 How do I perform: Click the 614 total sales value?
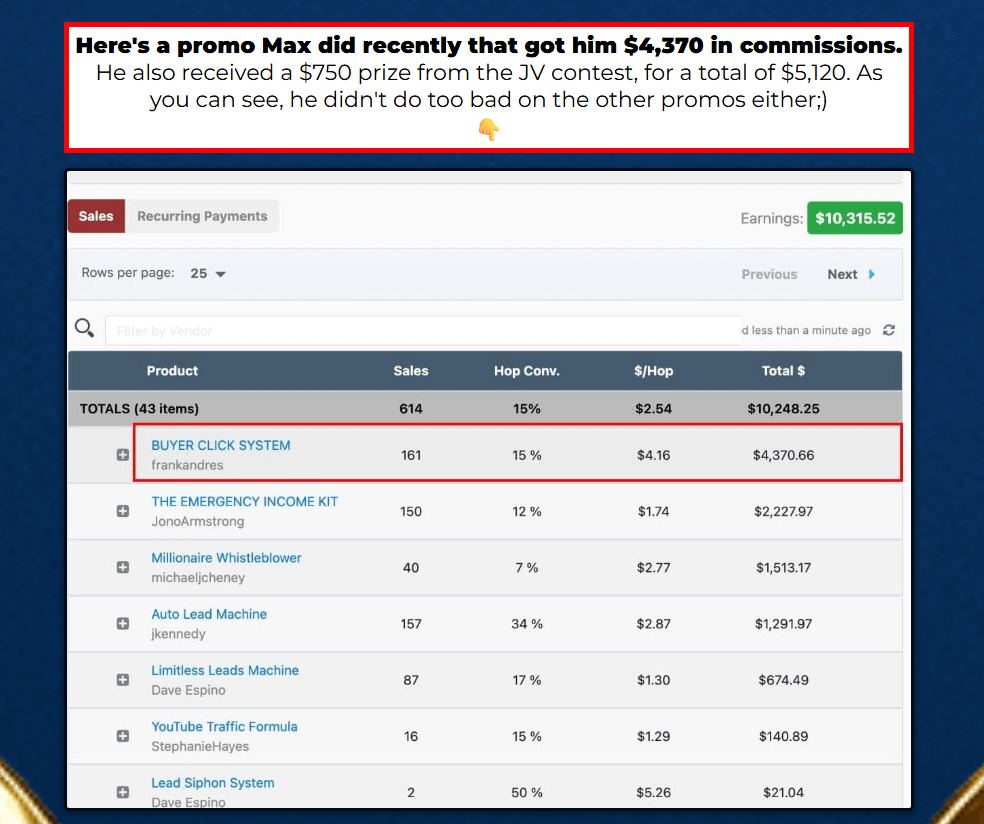tap(411, 409)
